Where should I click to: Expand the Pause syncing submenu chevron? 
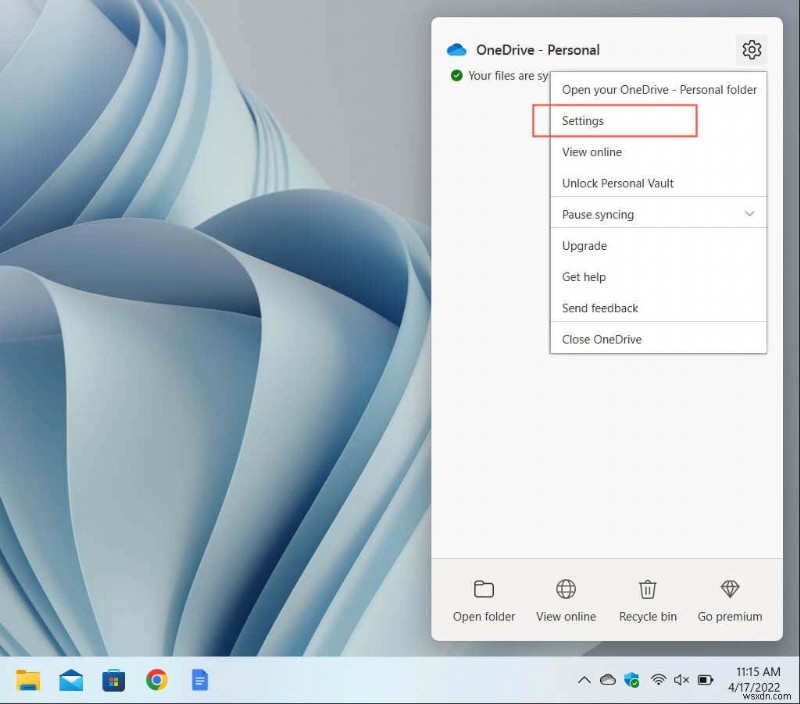coord(749,213)
